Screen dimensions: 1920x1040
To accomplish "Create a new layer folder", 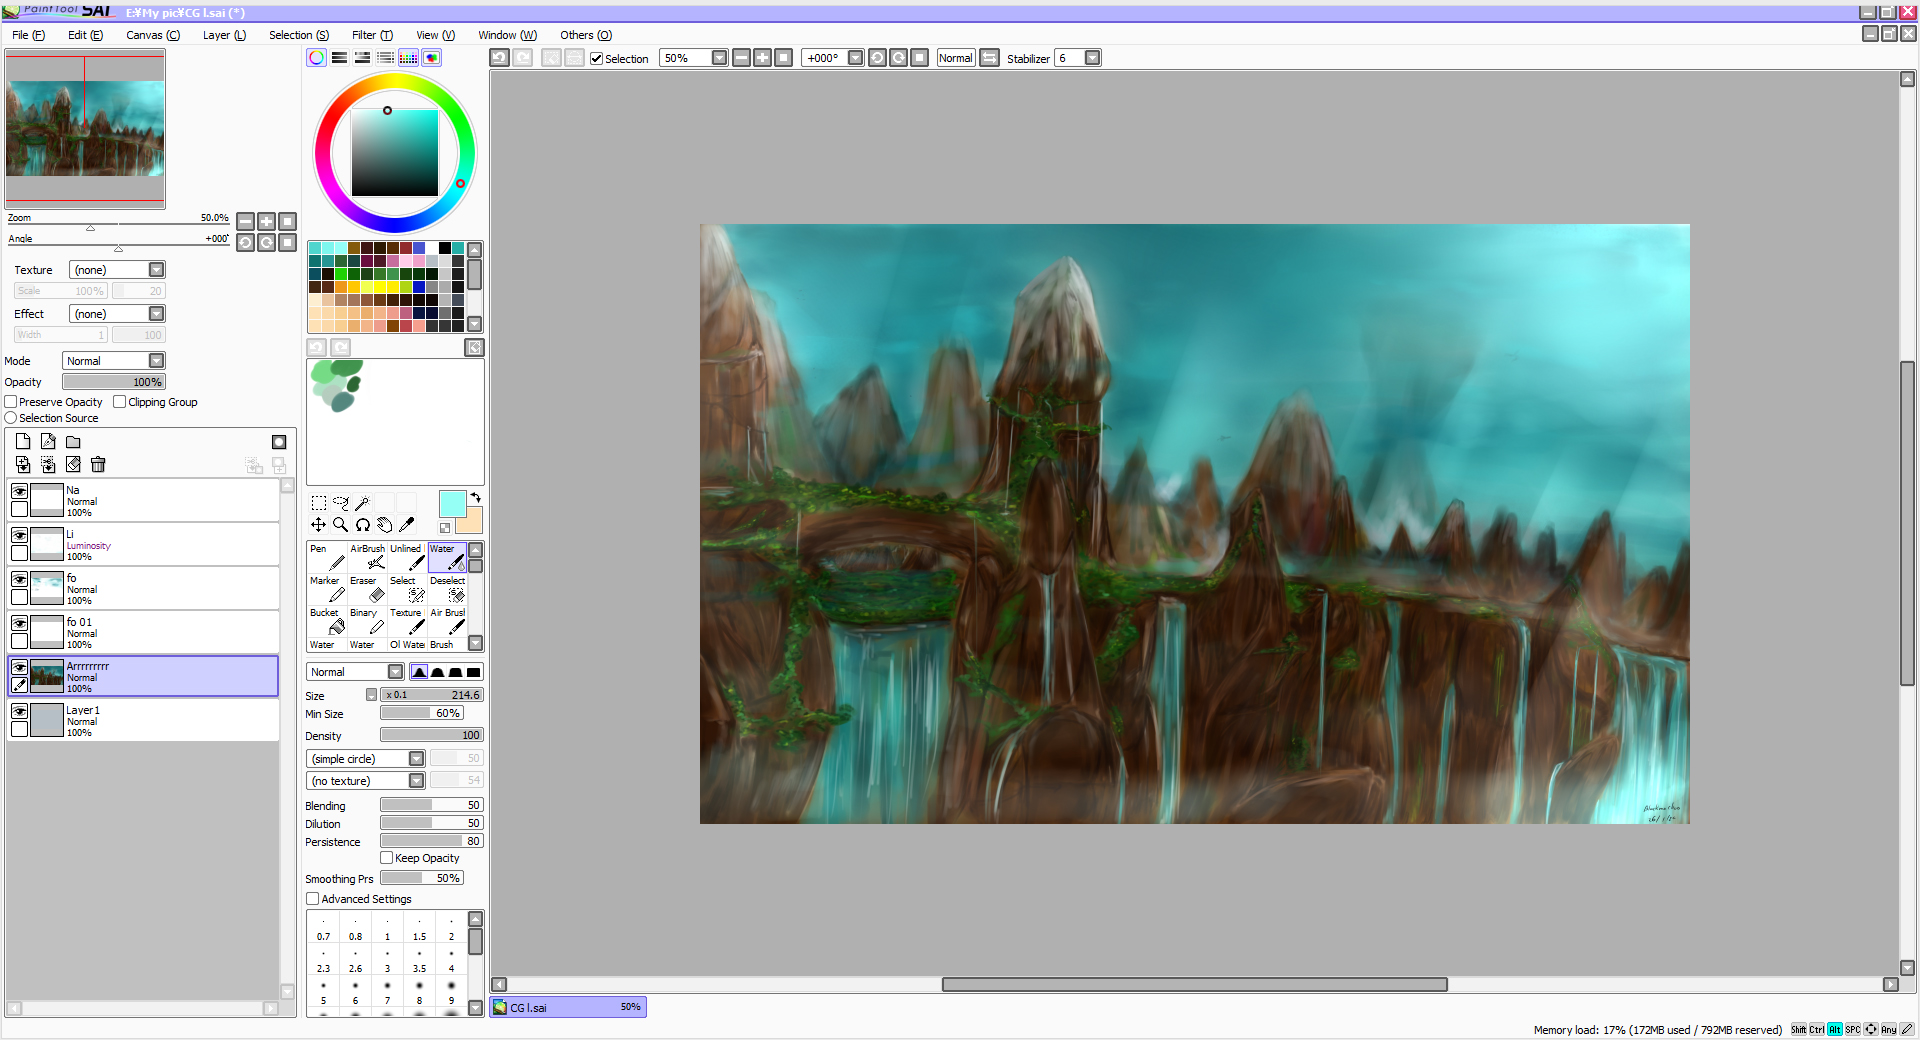I will click(73, 442).
